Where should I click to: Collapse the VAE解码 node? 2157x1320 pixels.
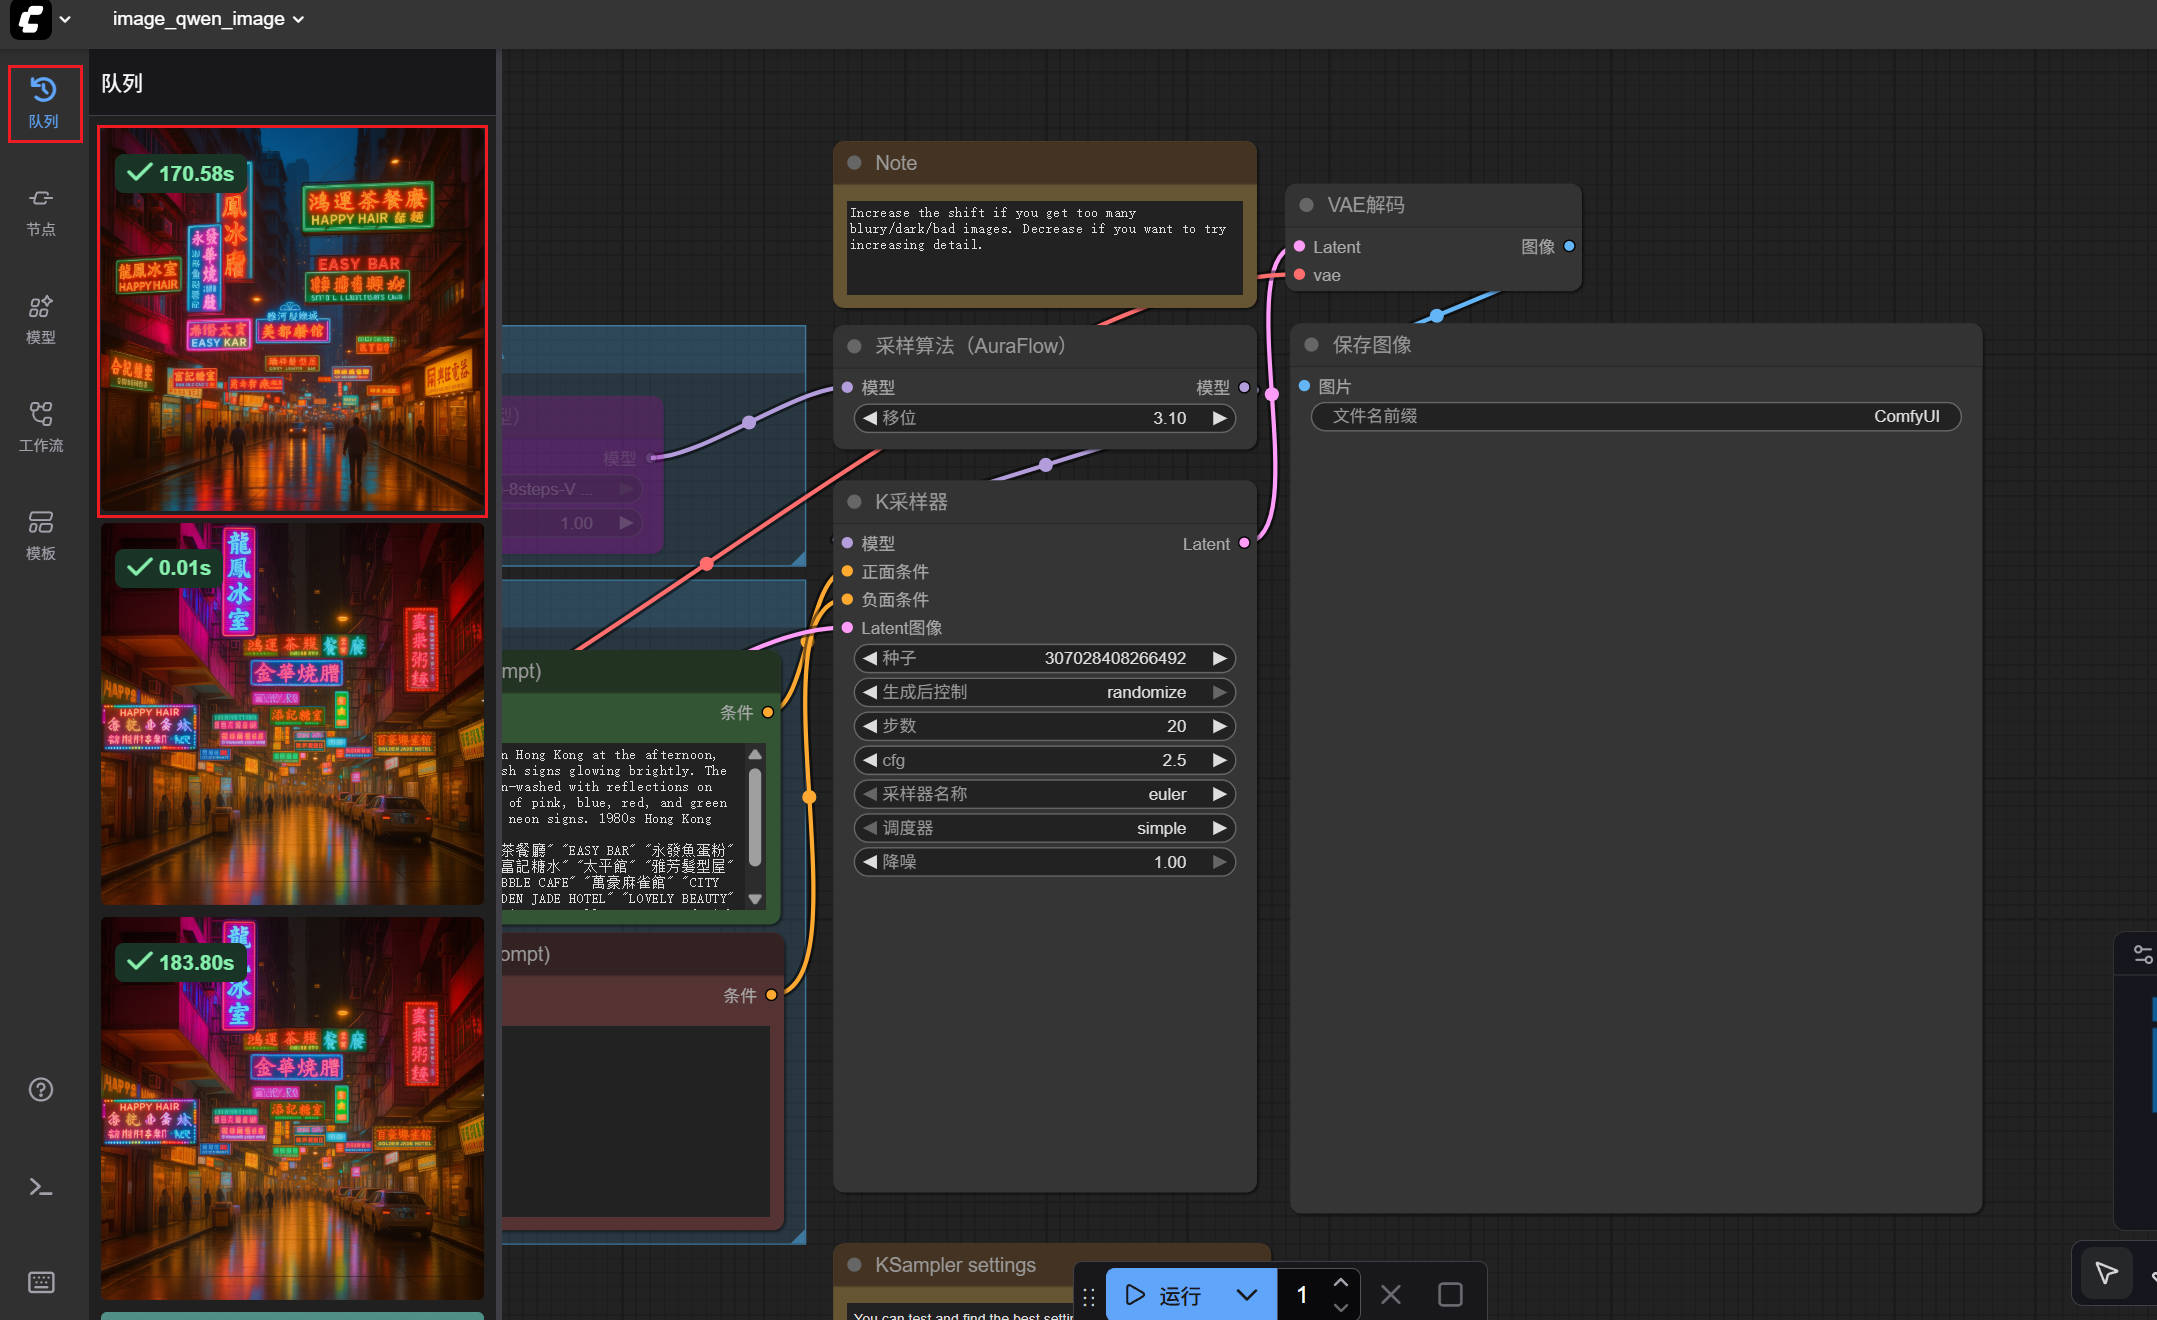click(x=1306, y=204)
